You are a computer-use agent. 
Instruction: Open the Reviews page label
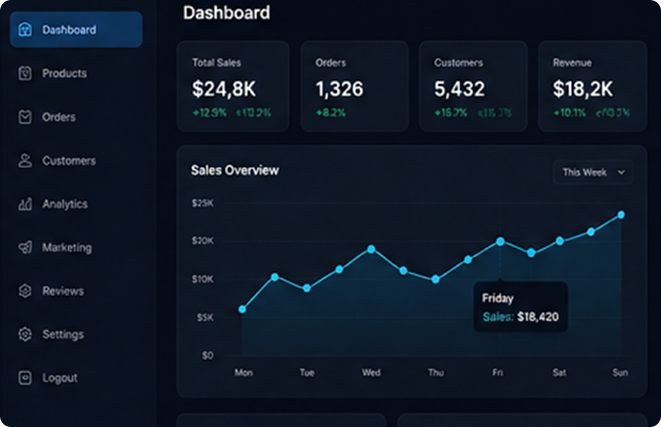pos(63,291)
